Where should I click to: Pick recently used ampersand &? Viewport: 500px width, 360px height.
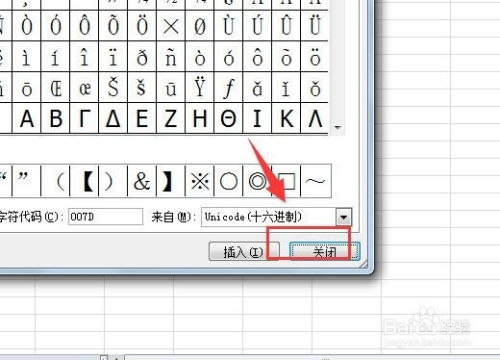[x=142, y=181]
